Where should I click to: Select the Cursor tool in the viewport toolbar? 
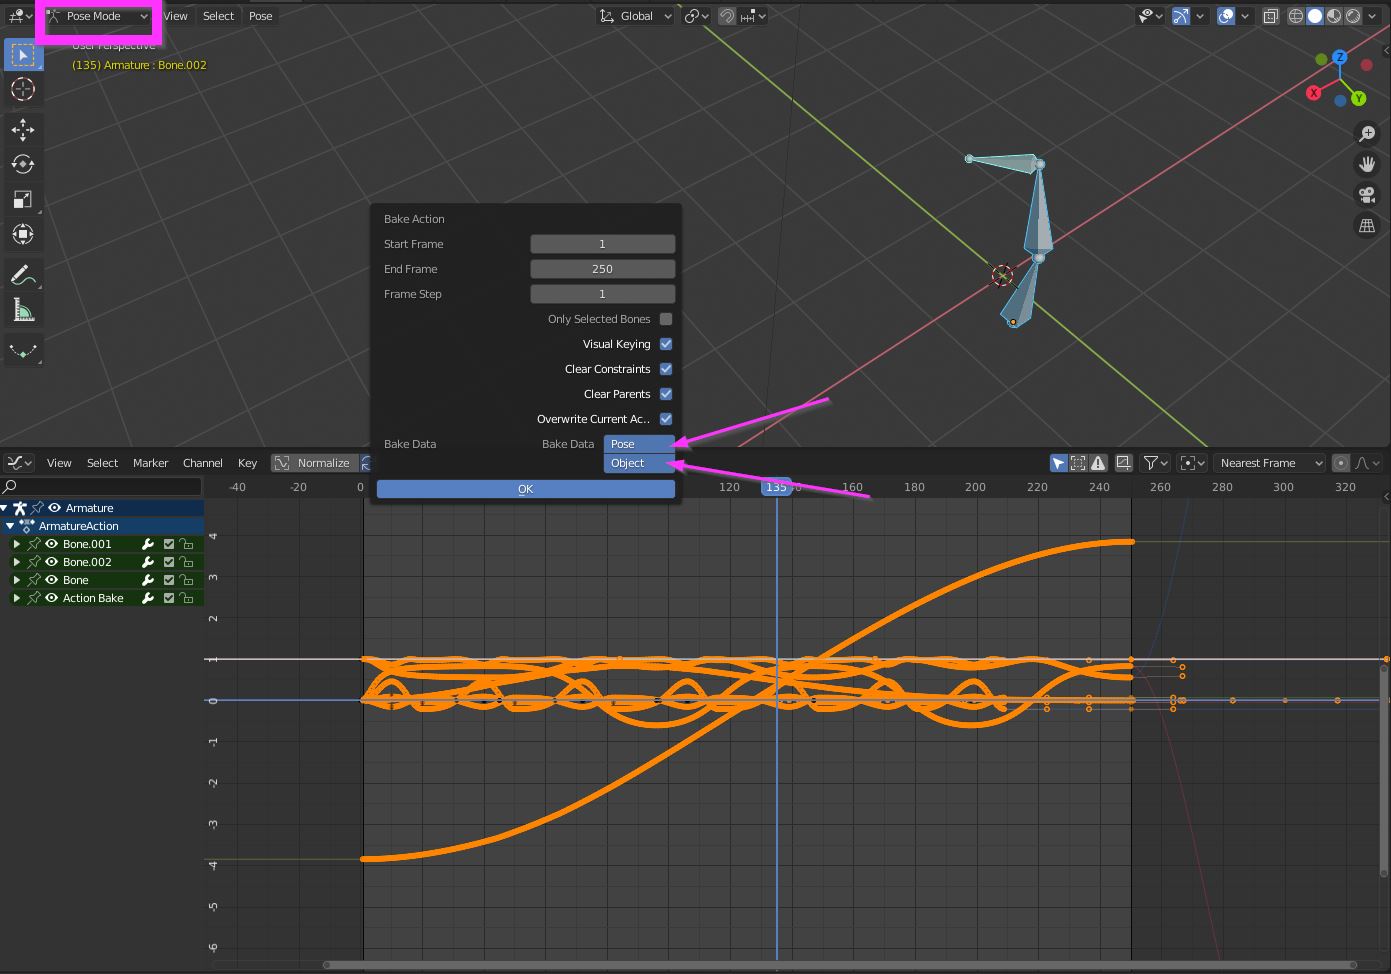pos(23,89)
